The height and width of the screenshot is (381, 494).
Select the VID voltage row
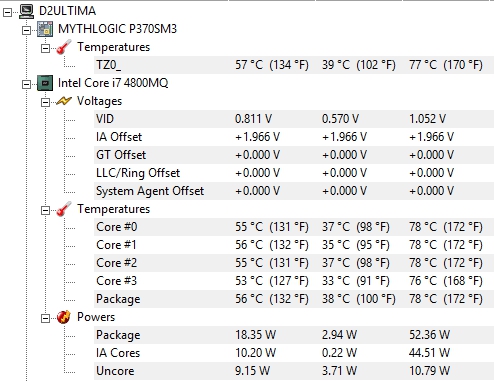coord(294,119)
